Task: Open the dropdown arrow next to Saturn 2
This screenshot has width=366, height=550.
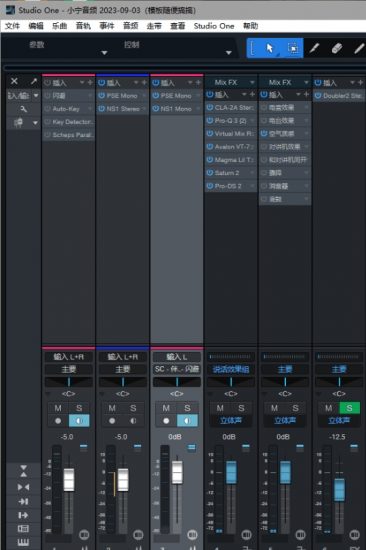Action: (252, 173)
